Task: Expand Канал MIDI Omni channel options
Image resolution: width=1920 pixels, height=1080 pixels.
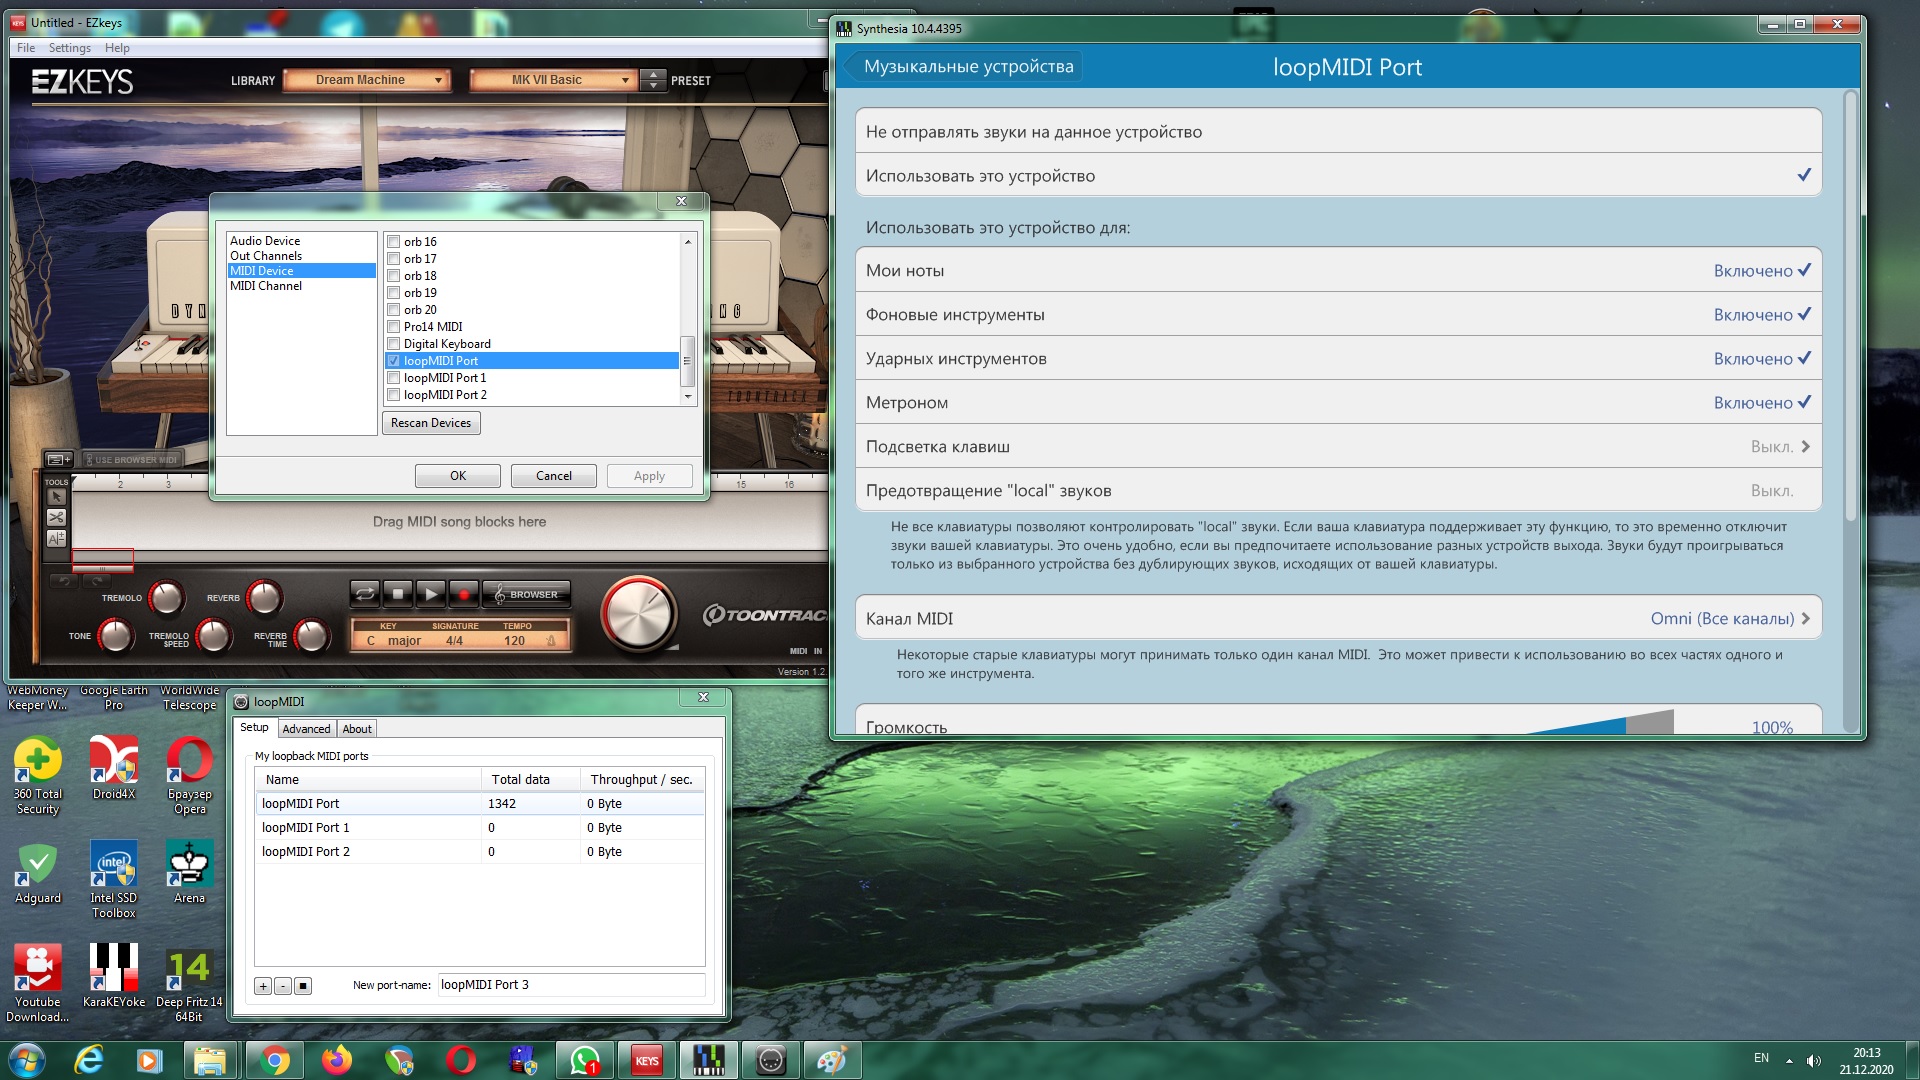Action: [x=1338, y=619]
